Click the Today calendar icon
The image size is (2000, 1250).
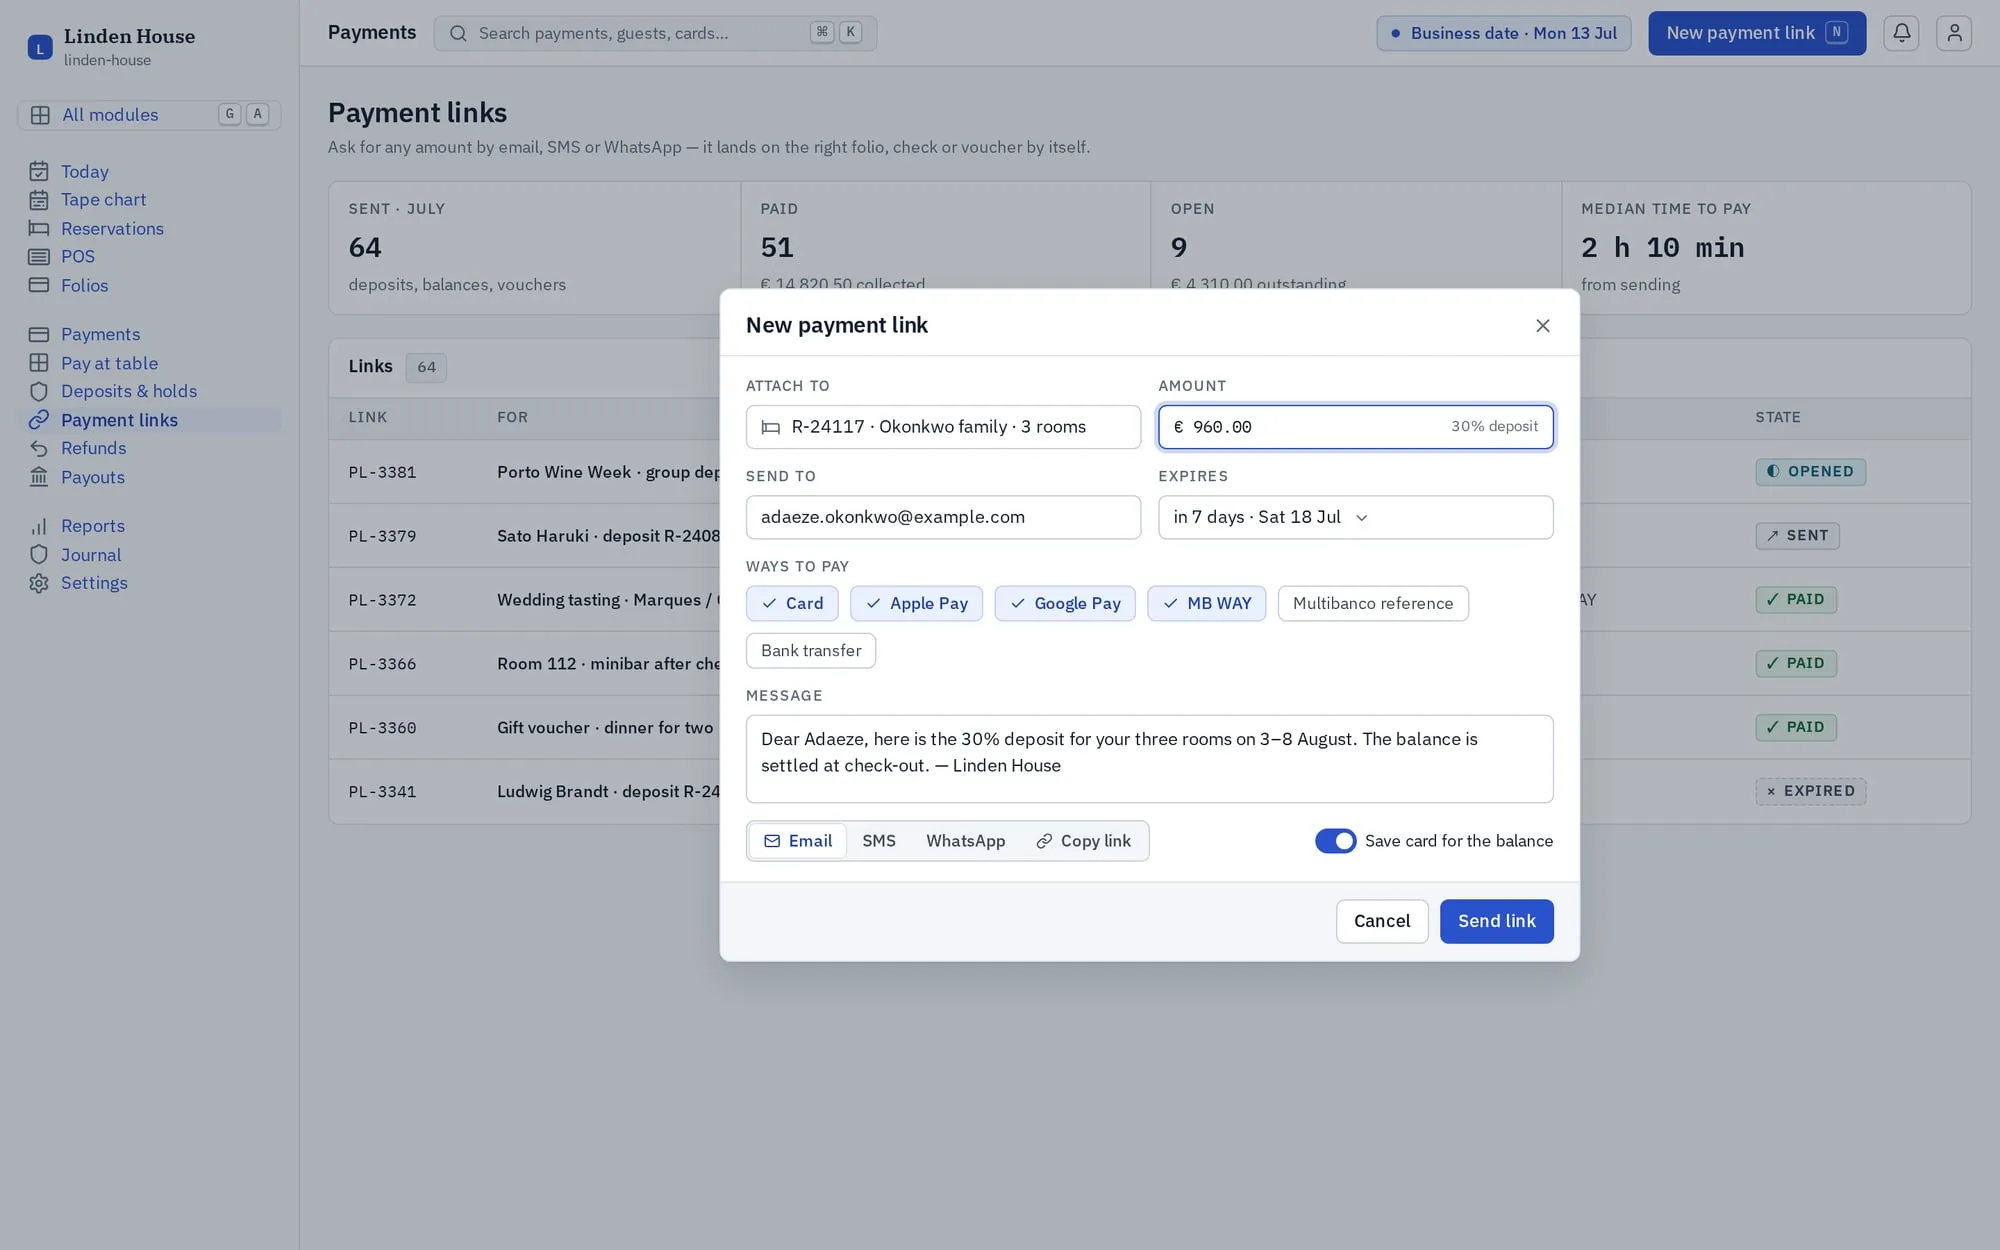[39, 172]
